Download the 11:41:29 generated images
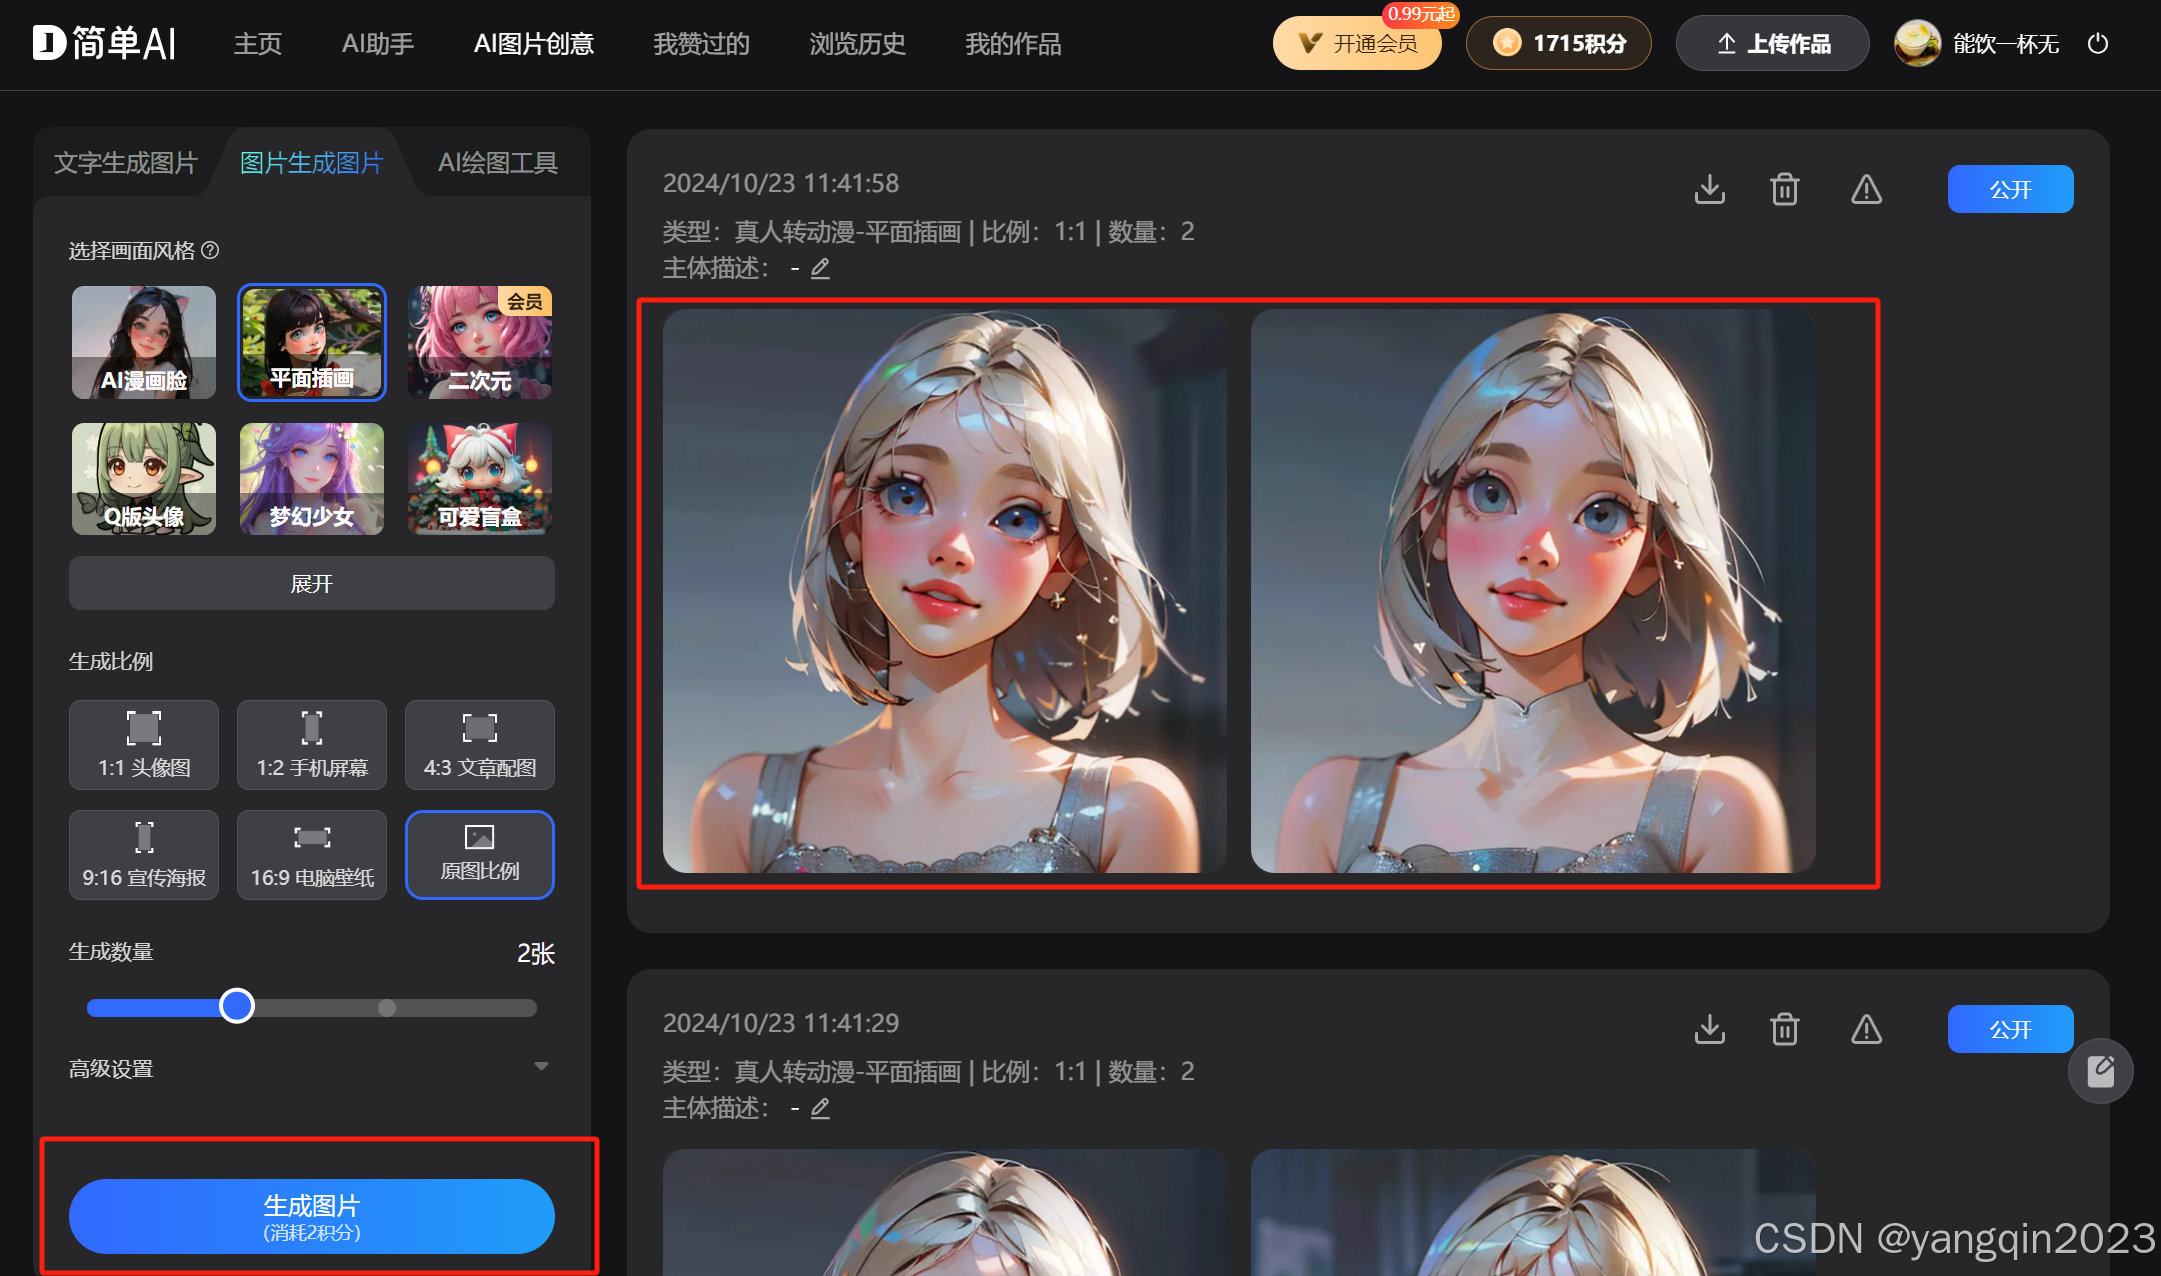The width and height of the screenshot is (2161, 1276). (1710, 1029)
